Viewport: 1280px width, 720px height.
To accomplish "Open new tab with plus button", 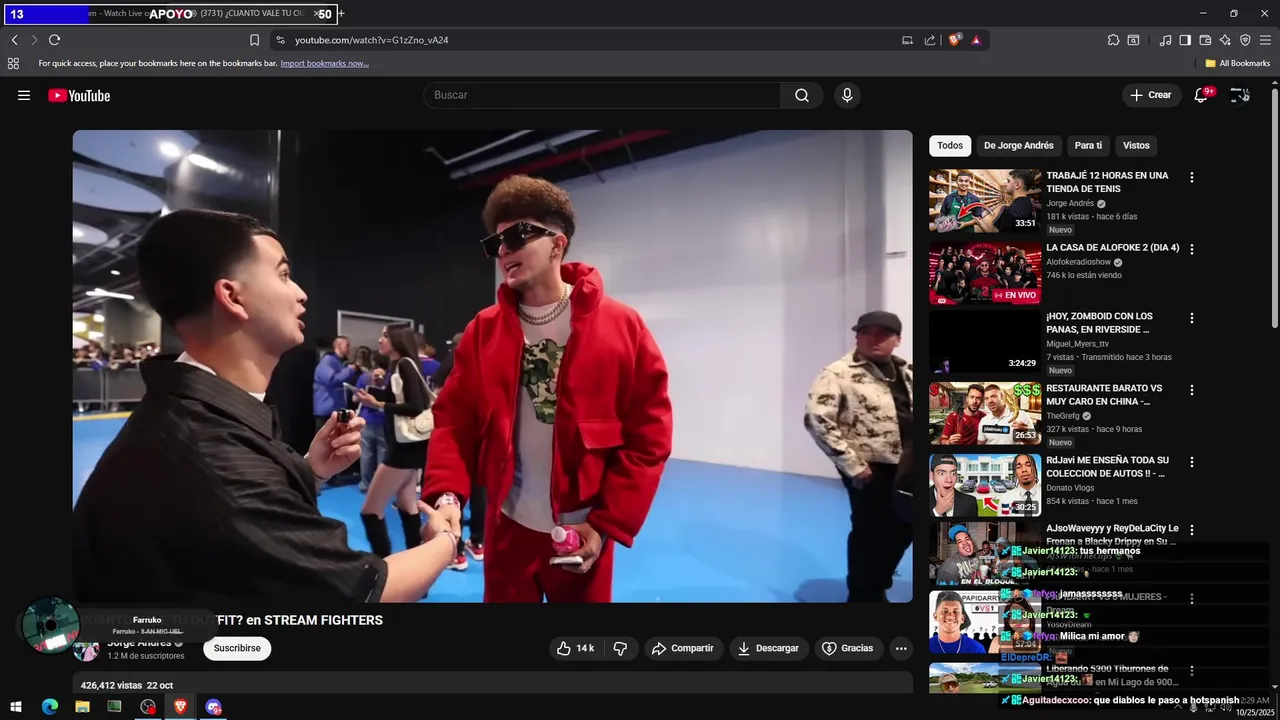I will pyautogui.click(x=341, y=14).
